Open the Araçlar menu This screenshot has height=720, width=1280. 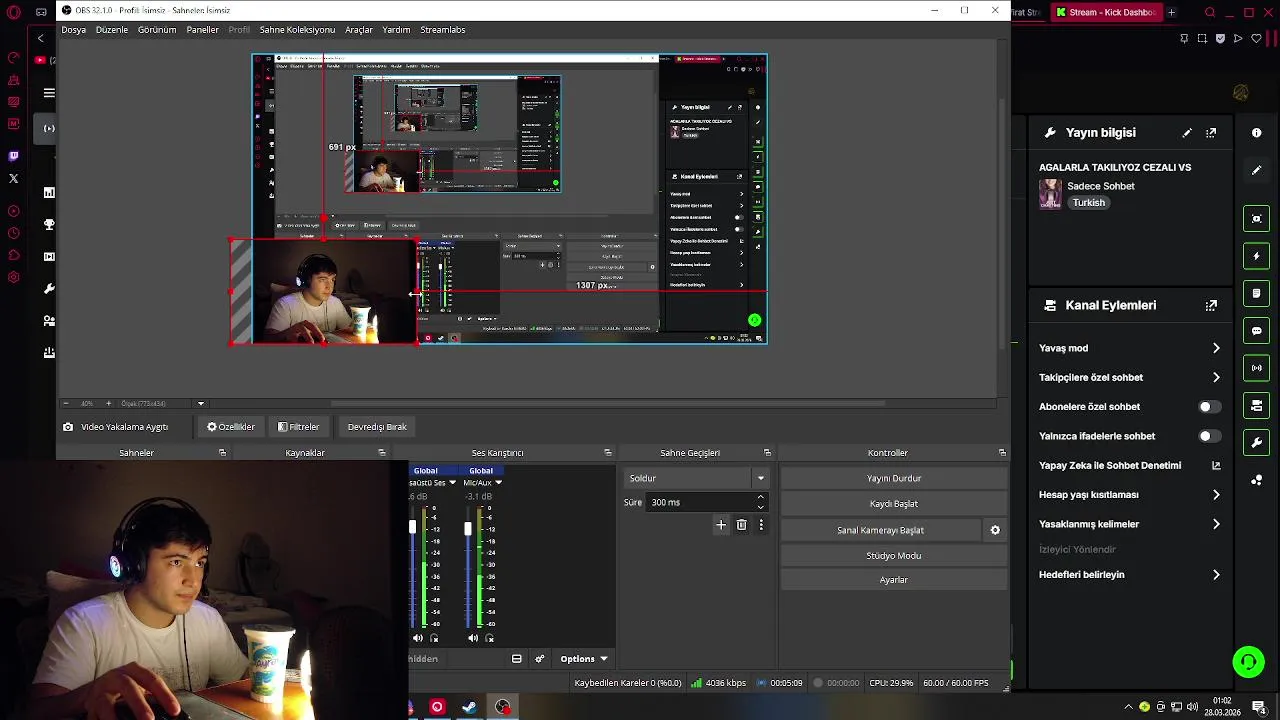[359, 30]
